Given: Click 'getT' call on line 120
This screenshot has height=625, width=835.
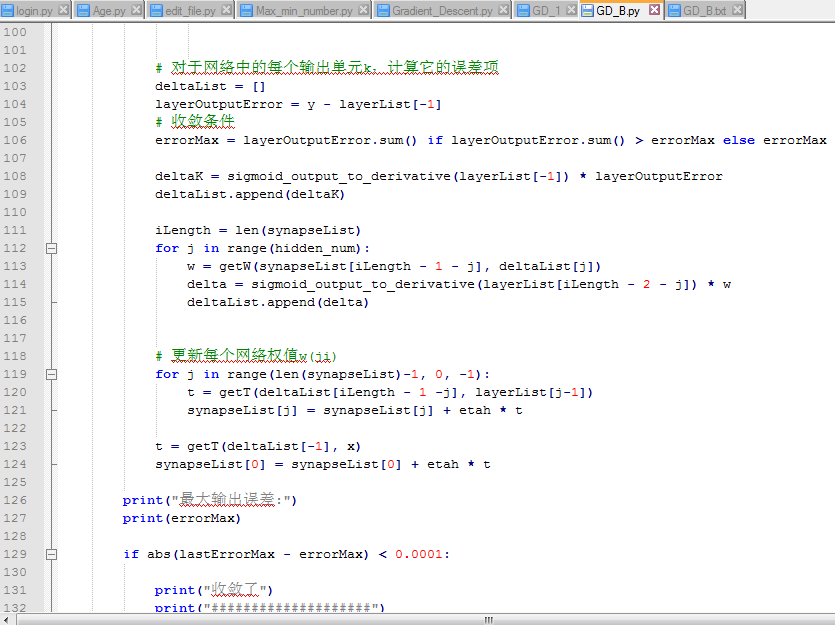Looking at the screenshot, I should [x=234, y=392].
